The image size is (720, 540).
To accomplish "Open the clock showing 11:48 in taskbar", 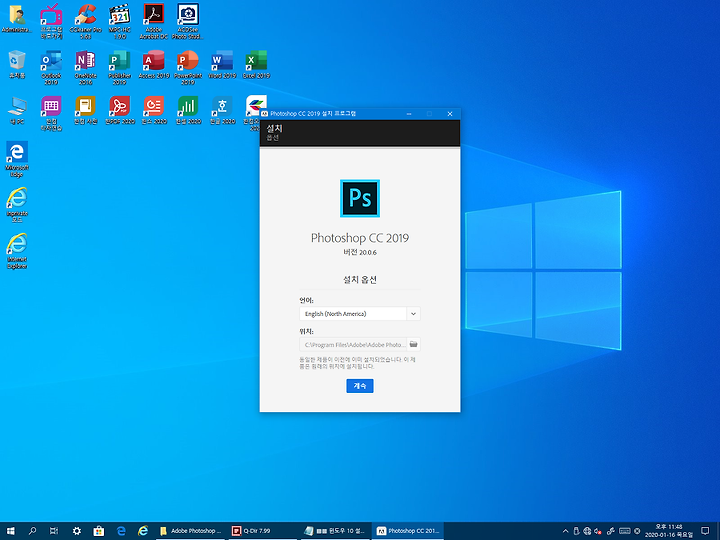I will [x=669, y=531].
